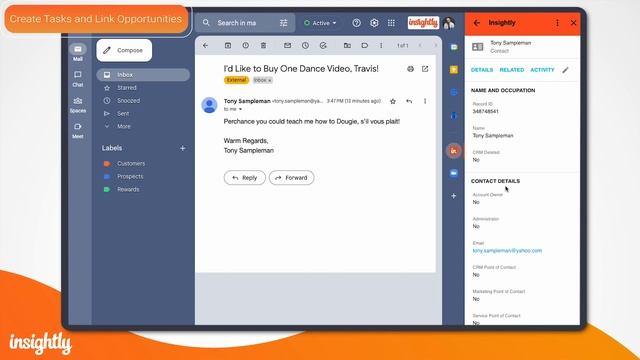Move email to a folder

pyautogui.click(x=347, y=45)
